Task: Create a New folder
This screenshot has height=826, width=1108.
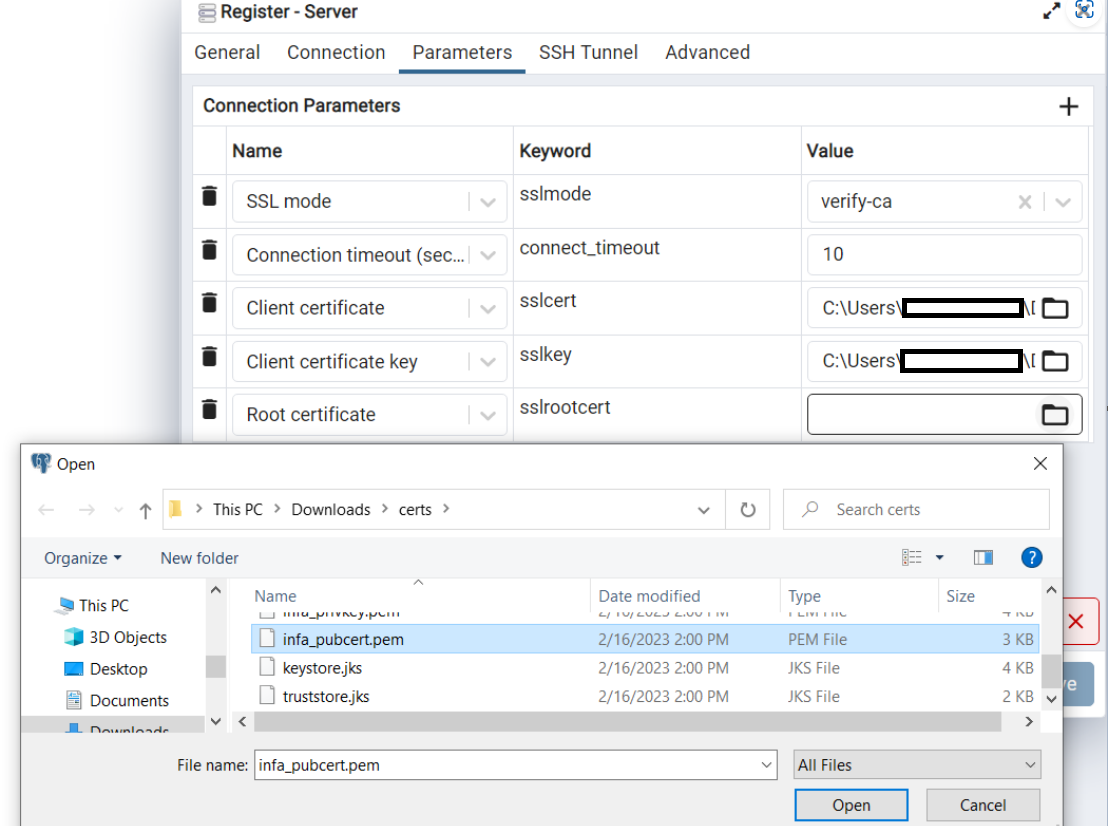Action: (x=199, y=558)
